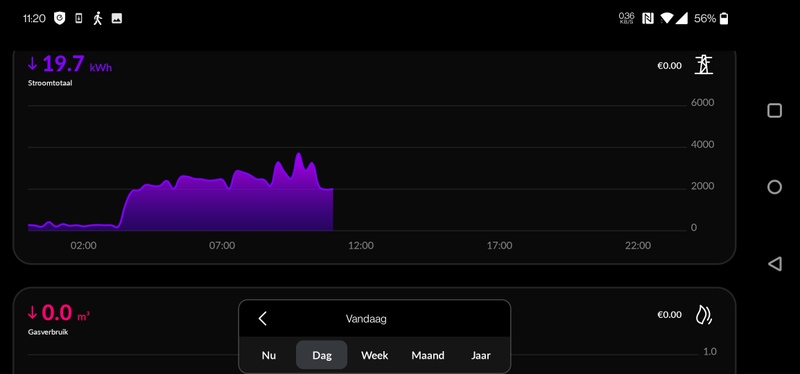Tap the Gasverbruik label
This screenshot has width=800, height=374.
point(48,332)
